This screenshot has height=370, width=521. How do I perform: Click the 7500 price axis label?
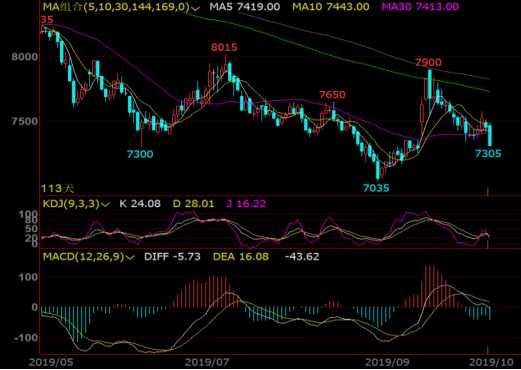(x=25, y=121)
